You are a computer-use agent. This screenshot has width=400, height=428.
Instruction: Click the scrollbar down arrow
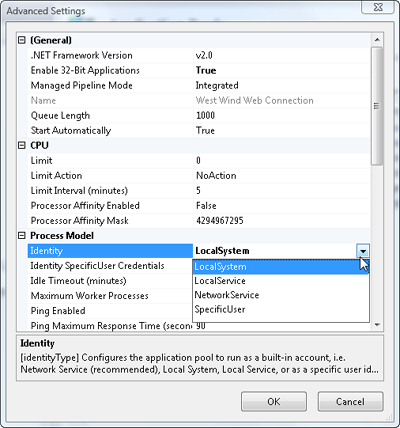377,324
